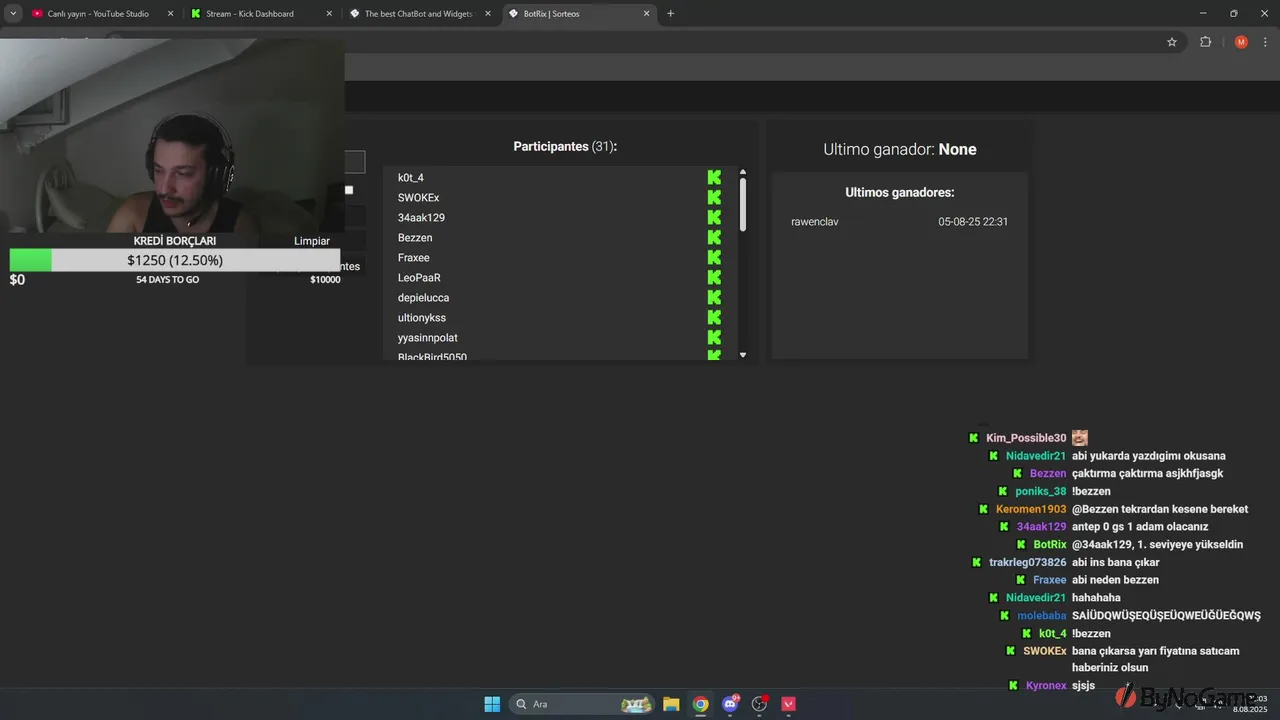Viewport: 1280px width, 720px height.
Task: Click the participants list scrollbar thumb
Action: coord(743,204)
